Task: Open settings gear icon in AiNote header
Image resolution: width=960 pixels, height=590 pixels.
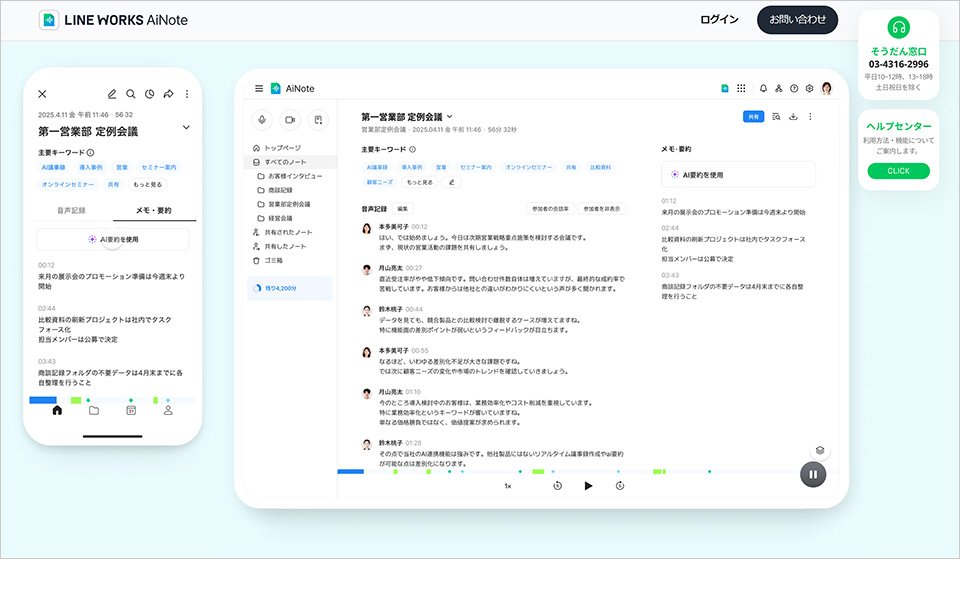Action: [809, 88]
